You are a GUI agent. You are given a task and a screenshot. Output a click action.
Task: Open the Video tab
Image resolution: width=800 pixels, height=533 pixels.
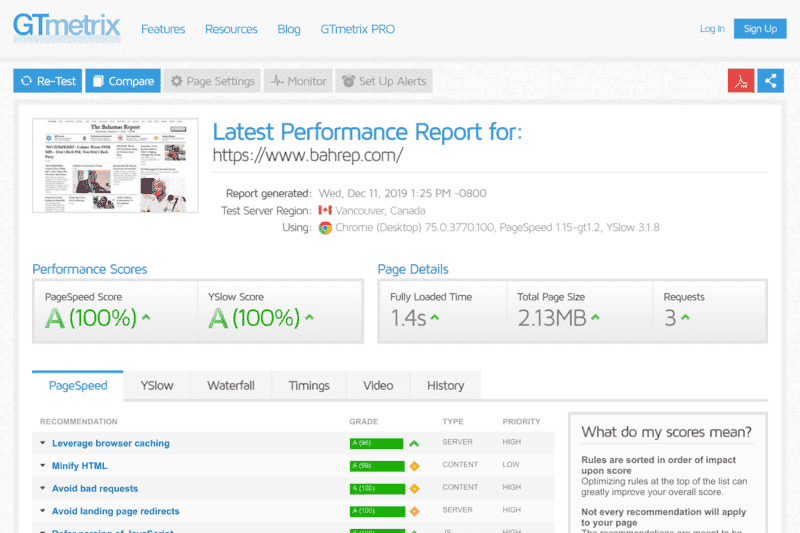pos(378,386)
